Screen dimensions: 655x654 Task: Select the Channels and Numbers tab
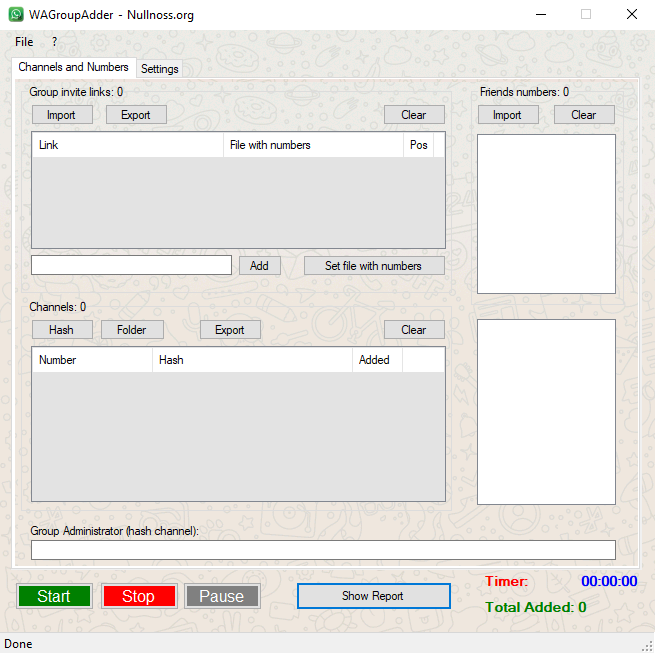pyautogui.click(x=73, y=67)
